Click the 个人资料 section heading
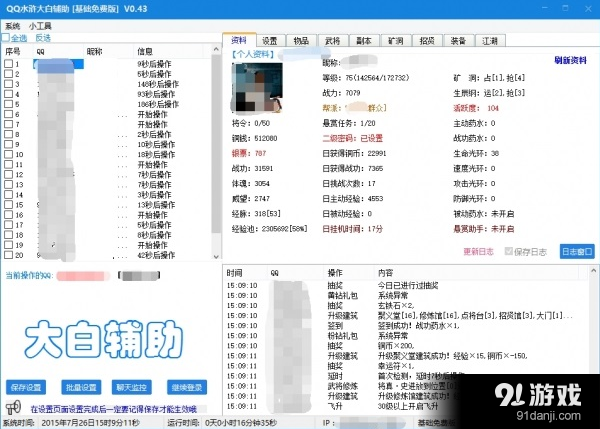The image size is (600, 429). pos(253,54)
